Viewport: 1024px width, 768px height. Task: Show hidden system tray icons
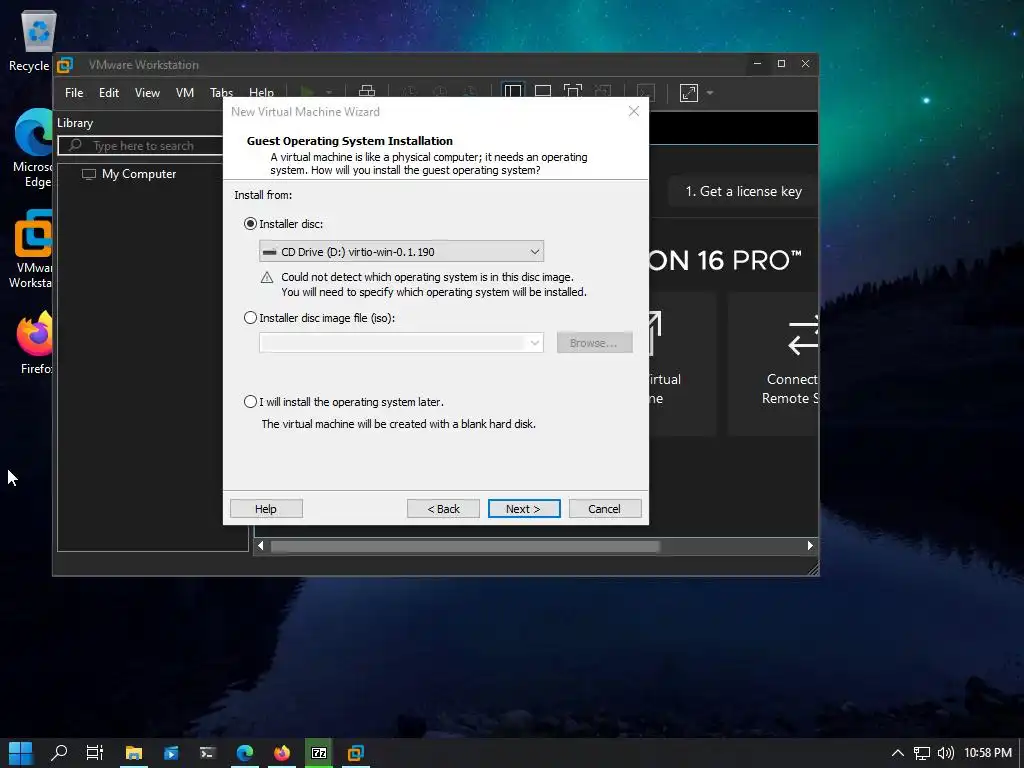(x=898, y=753)
